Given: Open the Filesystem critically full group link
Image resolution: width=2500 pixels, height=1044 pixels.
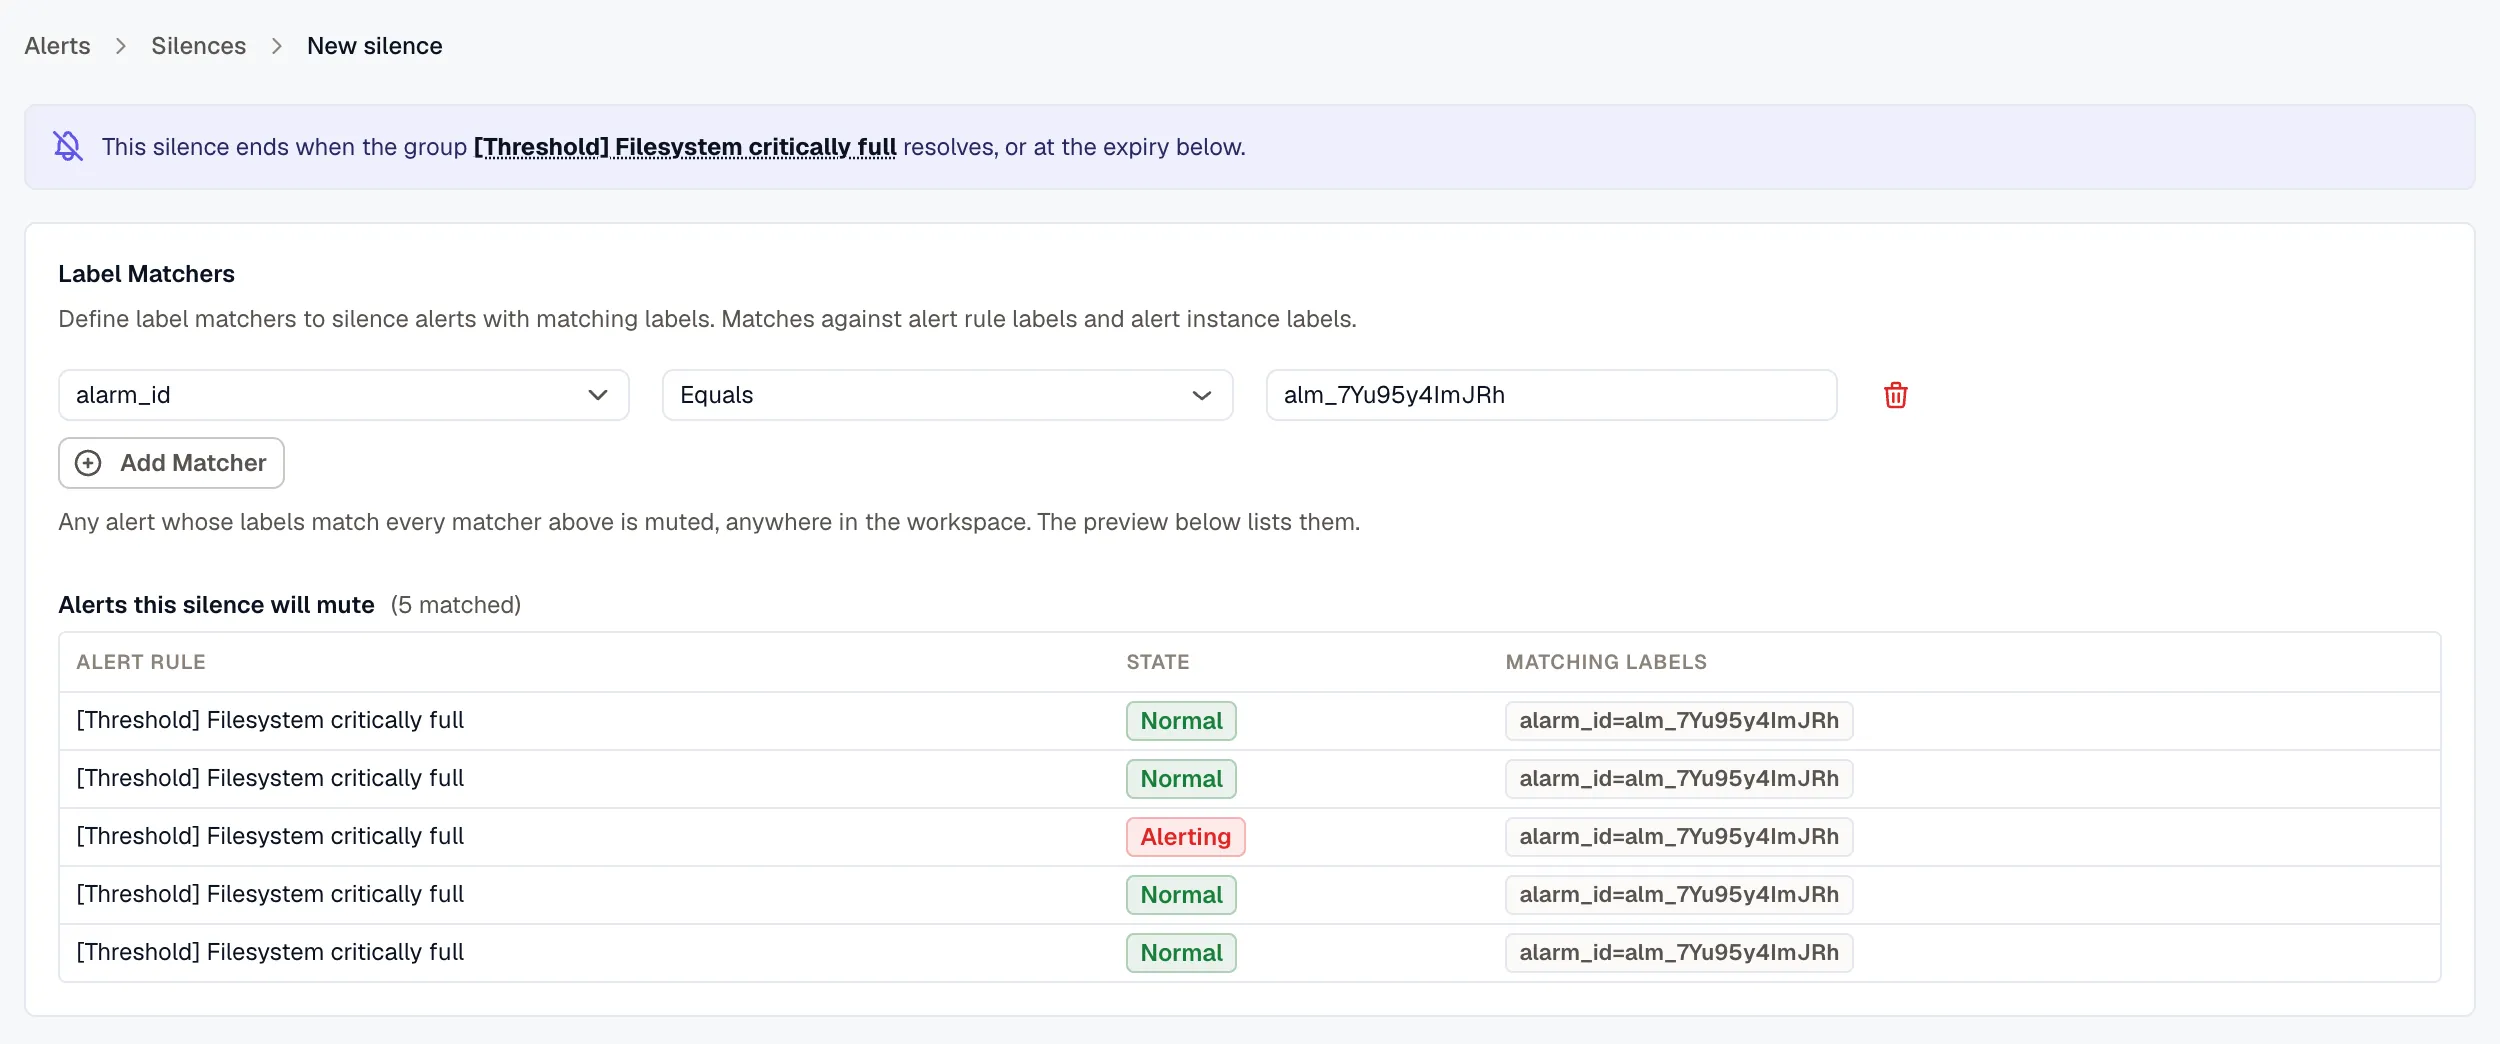Looking at the screenshot, I should (x=685, y=147).
